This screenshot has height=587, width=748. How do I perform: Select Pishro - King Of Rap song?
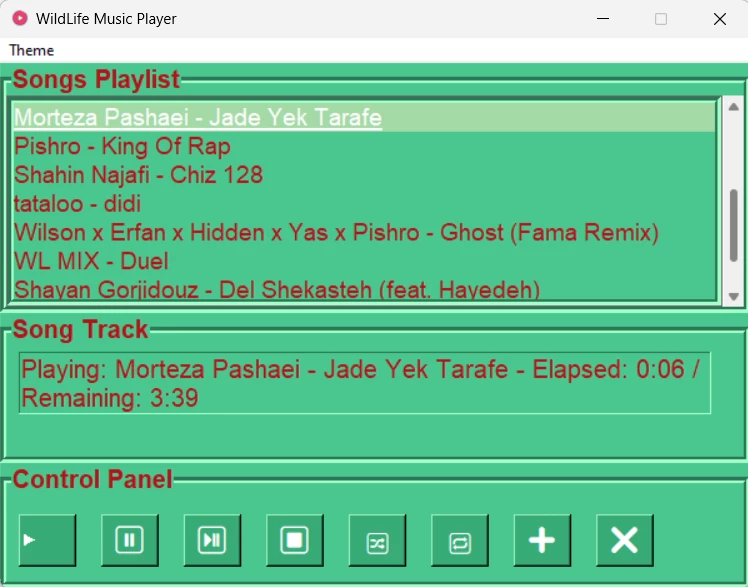click(122, 147)
